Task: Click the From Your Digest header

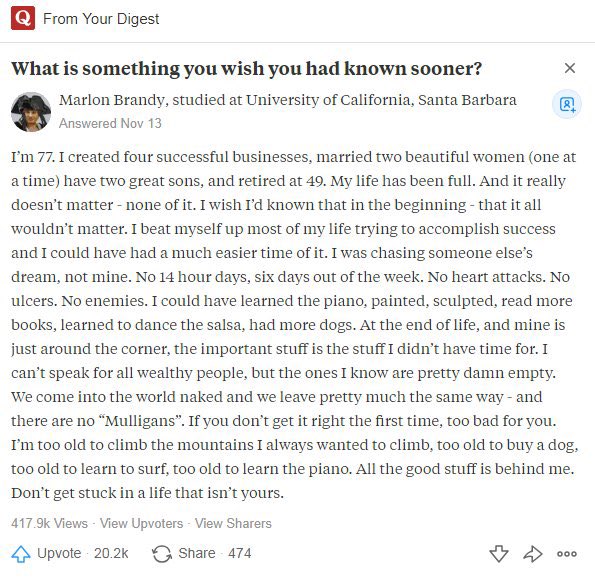Action: point(101,19)
